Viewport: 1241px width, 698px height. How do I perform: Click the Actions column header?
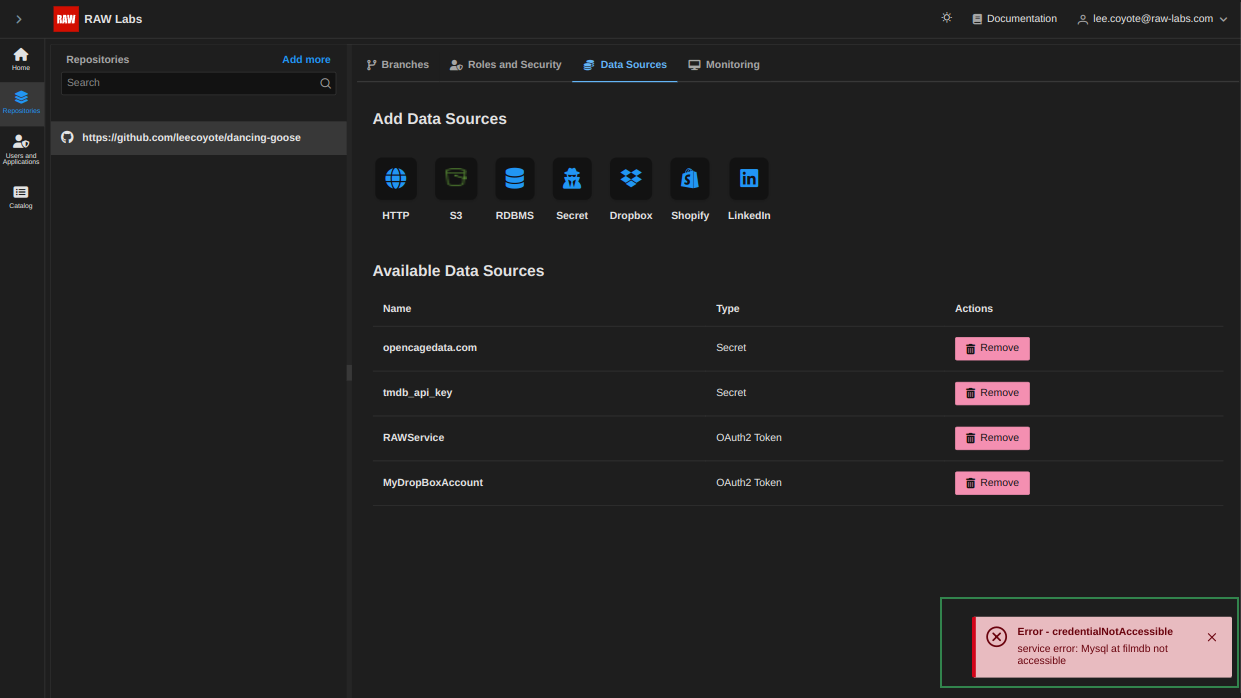coord(974,309)
